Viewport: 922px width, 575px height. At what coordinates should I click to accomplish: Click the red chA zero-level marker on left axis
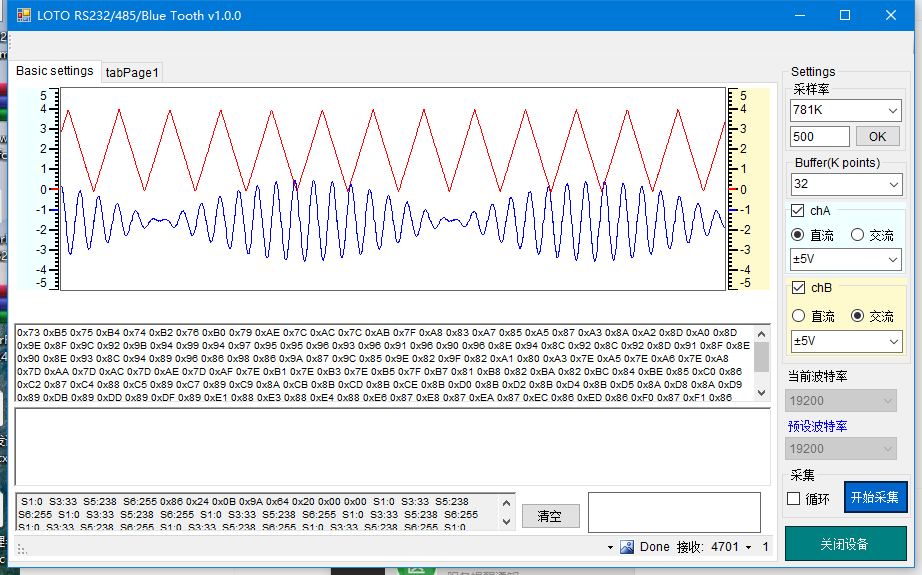(x=54, y=189)
